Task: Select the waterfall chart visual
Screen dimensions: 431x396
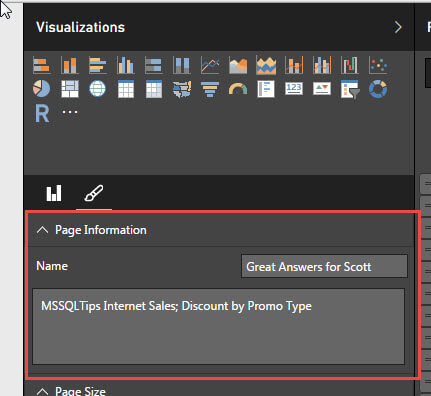Action: pos(350,65)
